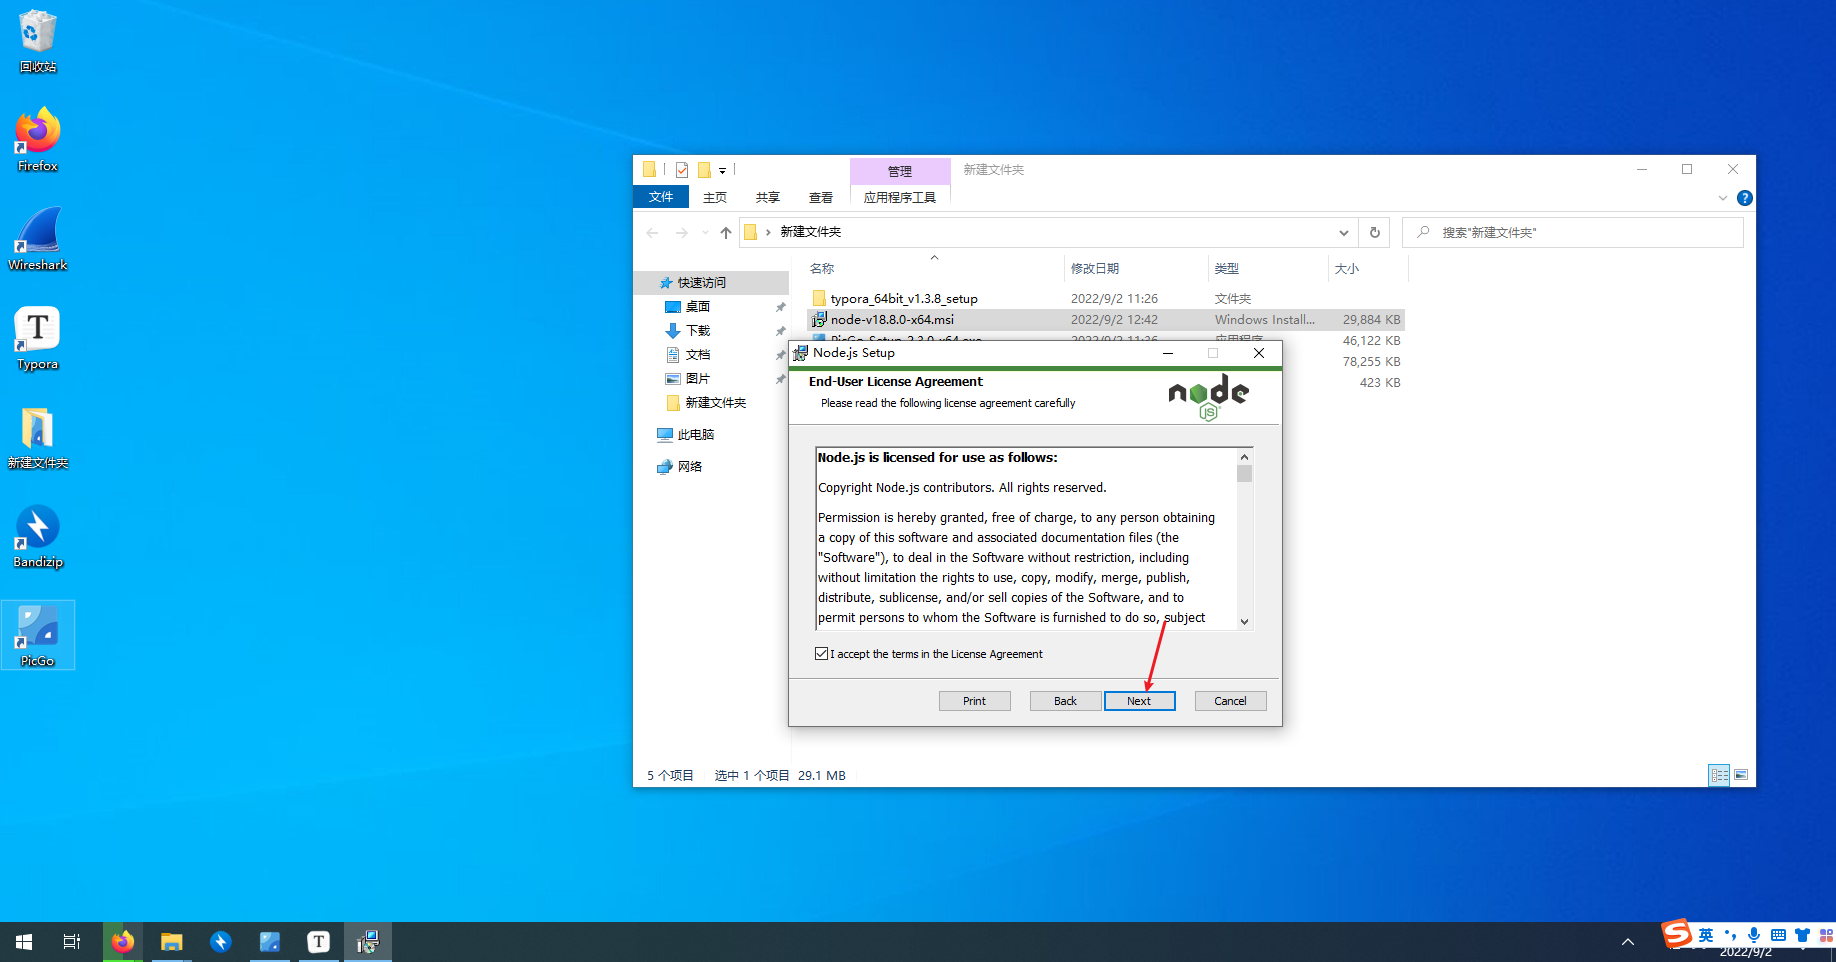Select the PicGo desktop shortcut
The height and width of the screenshot is (962, 1836).
point(38,635)
